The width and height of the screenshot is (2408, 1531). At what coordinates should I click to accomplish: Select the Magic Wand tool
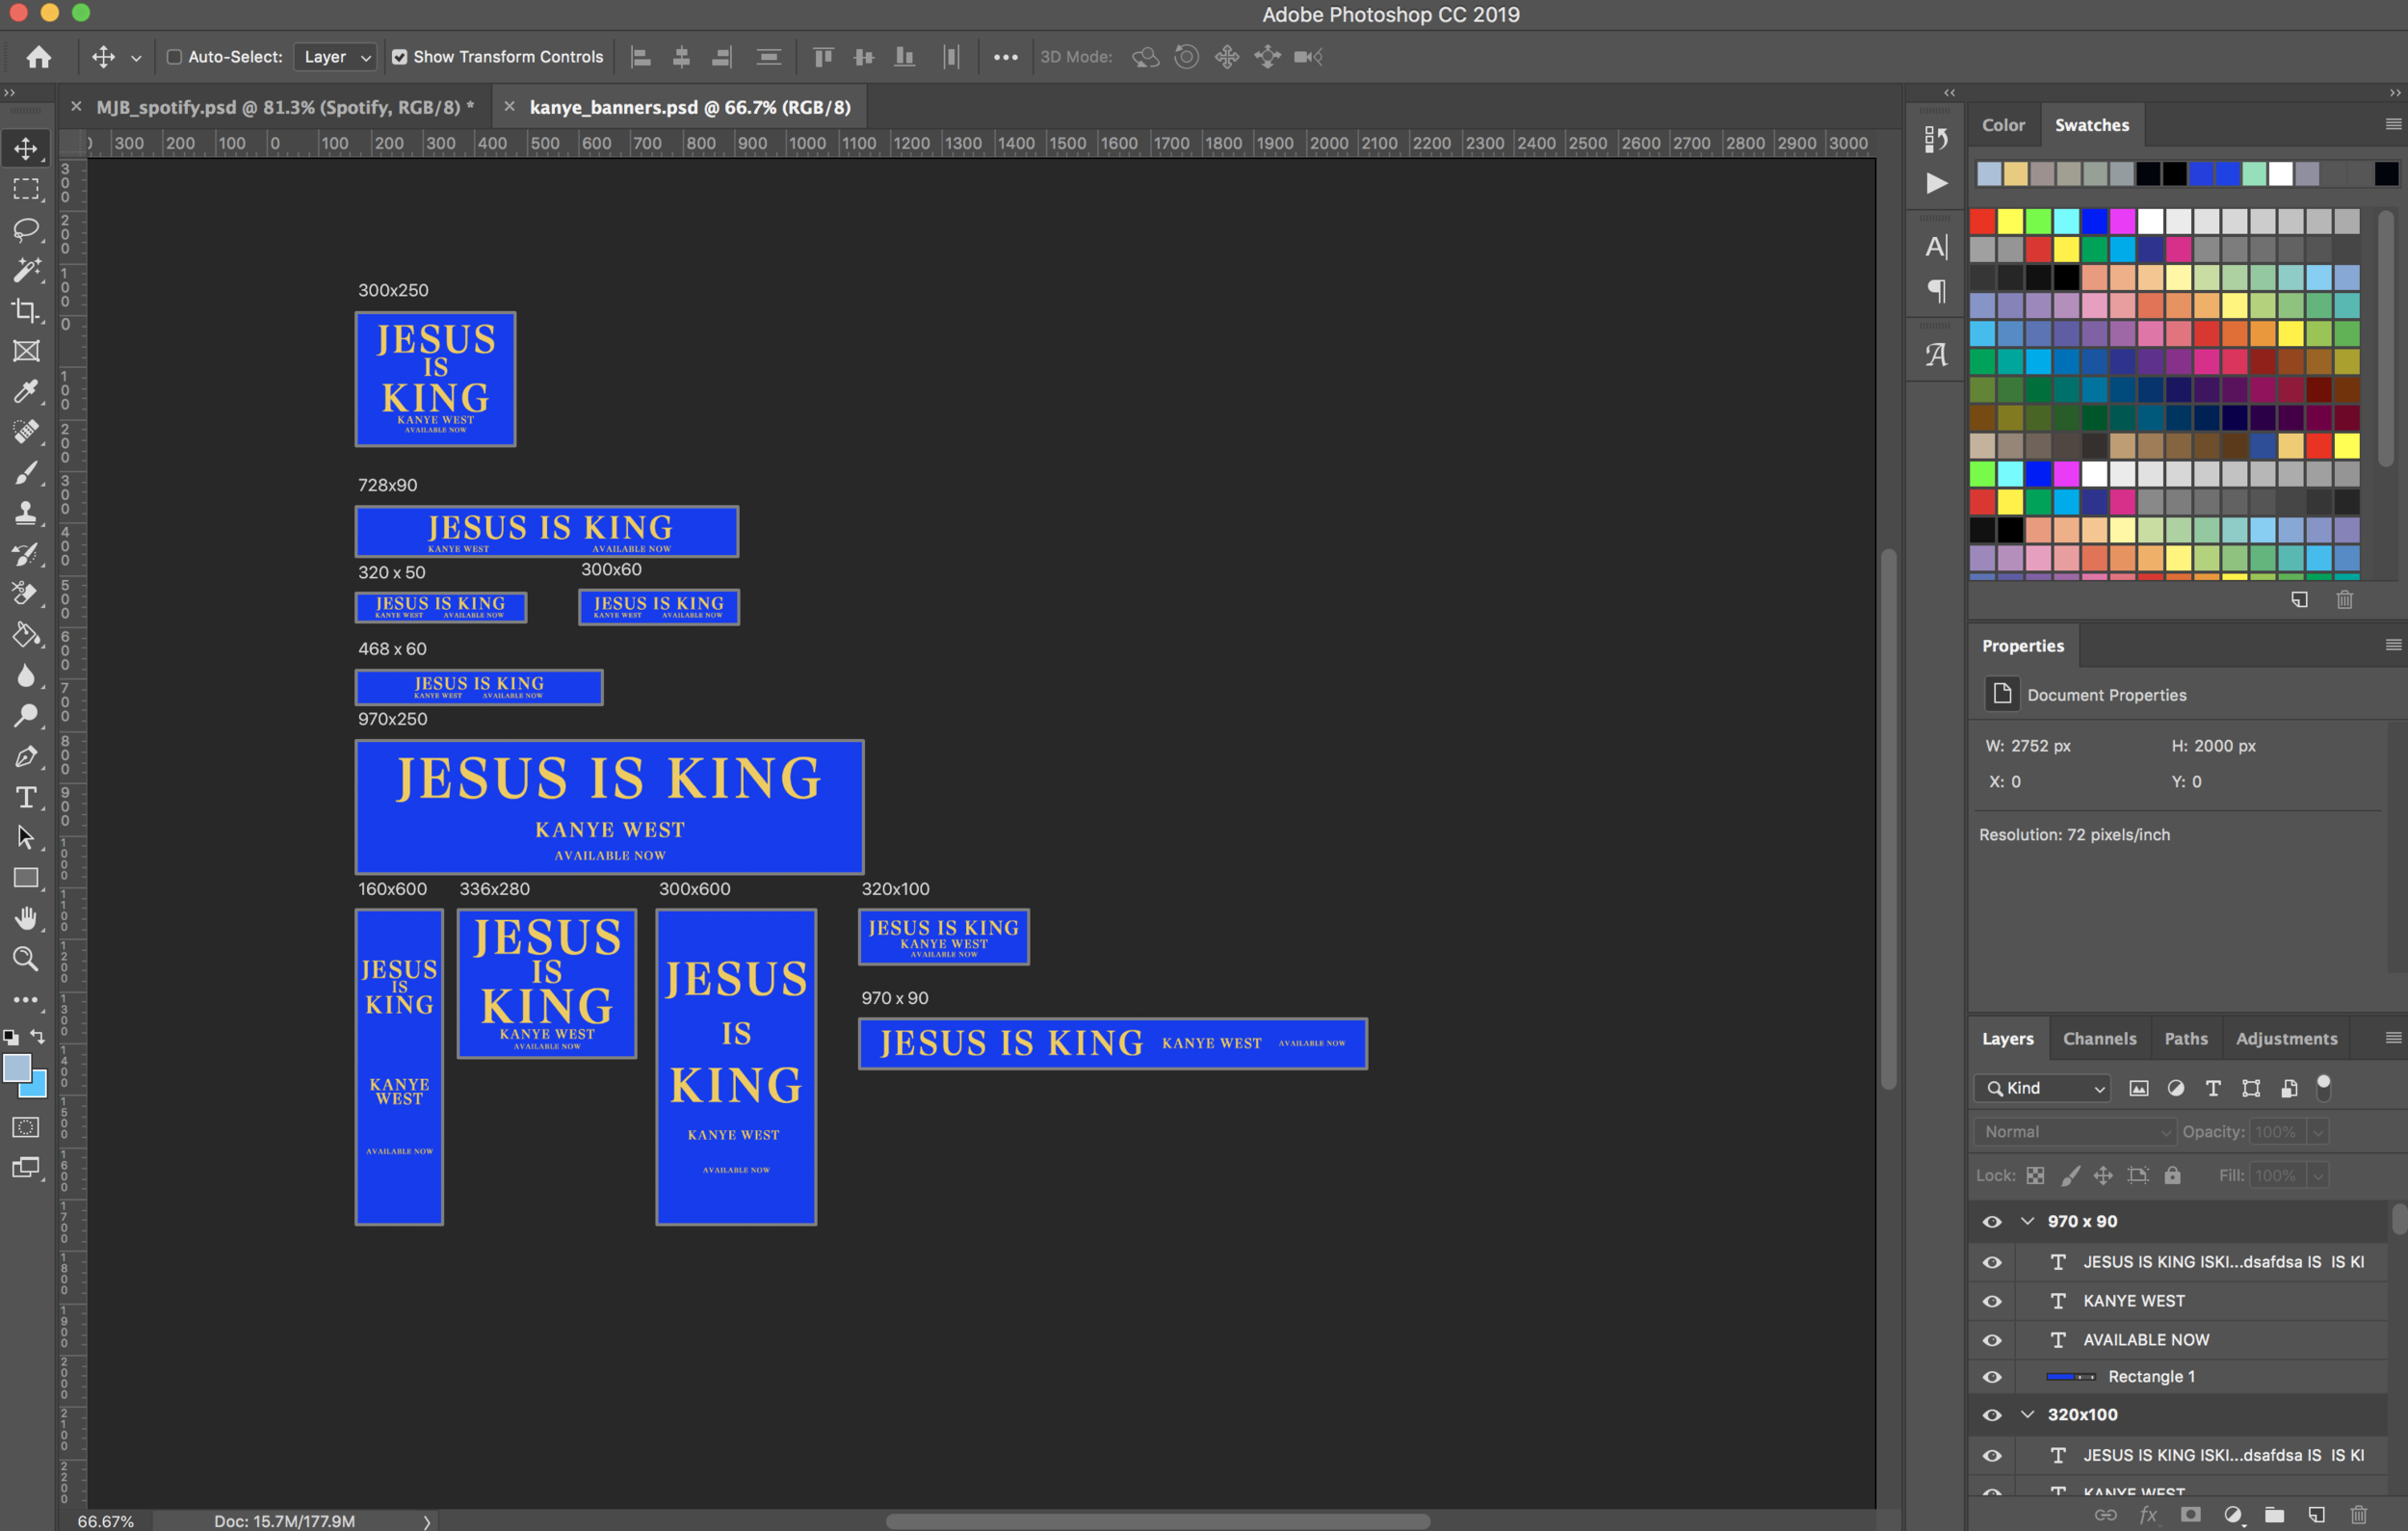coord(26,270)
